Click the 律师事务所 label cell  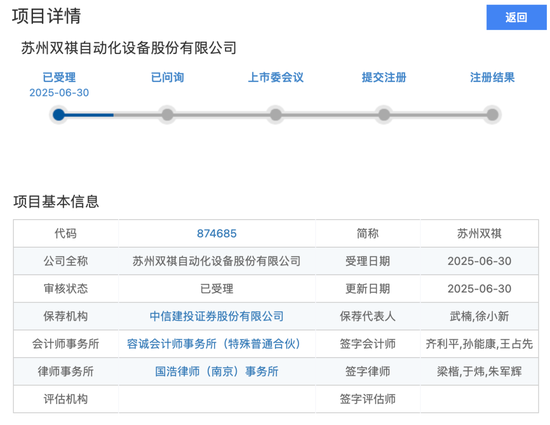[x=66, y=371]
